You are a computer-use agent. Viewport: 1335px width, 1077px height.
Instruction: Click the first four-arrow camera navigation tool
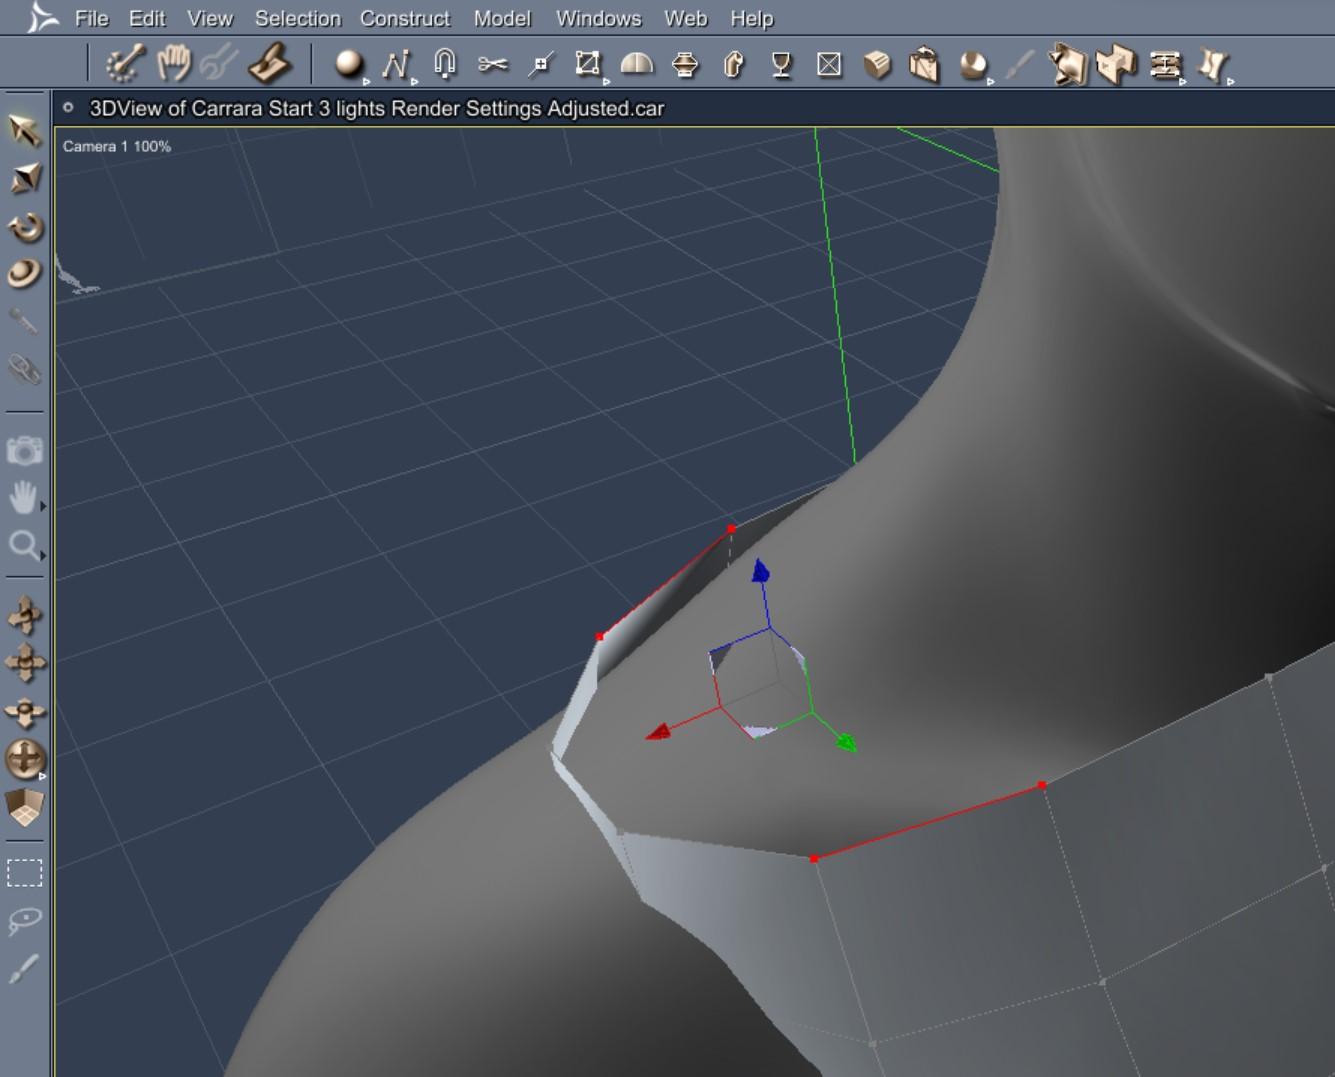[x=25, y=615]
